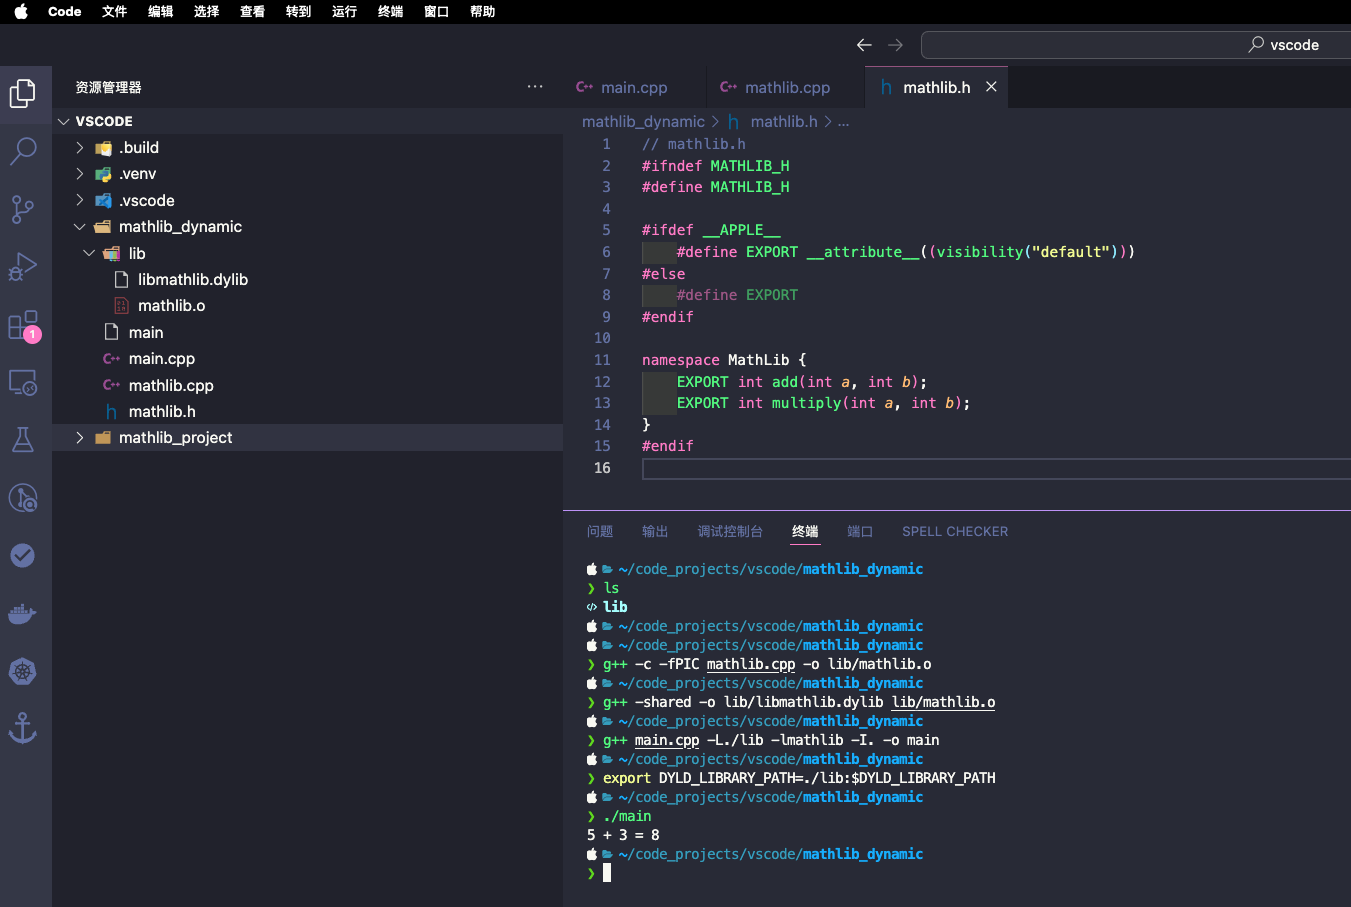
Task: Open the Kubernetes helm wheel icon
Action: tap(23, 671)
